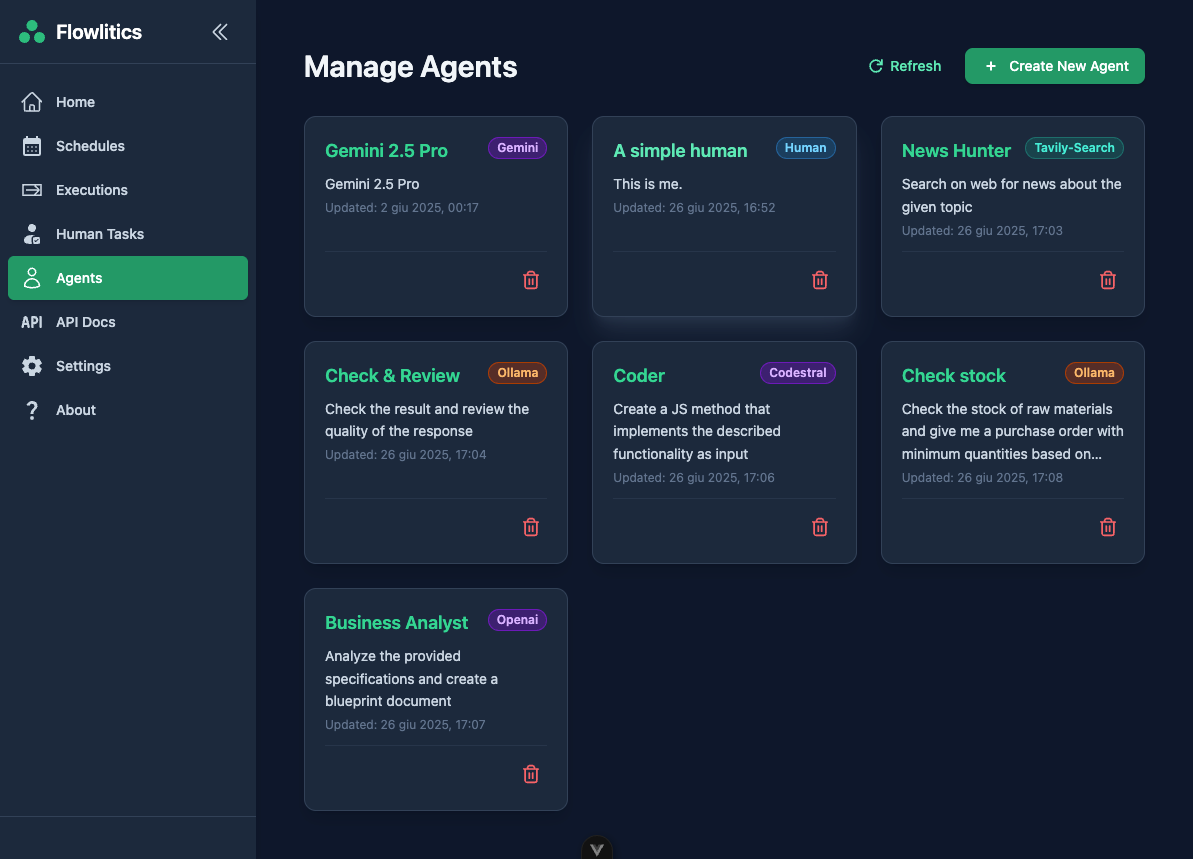Open the Business Analyst agent title

coord(396,622)
